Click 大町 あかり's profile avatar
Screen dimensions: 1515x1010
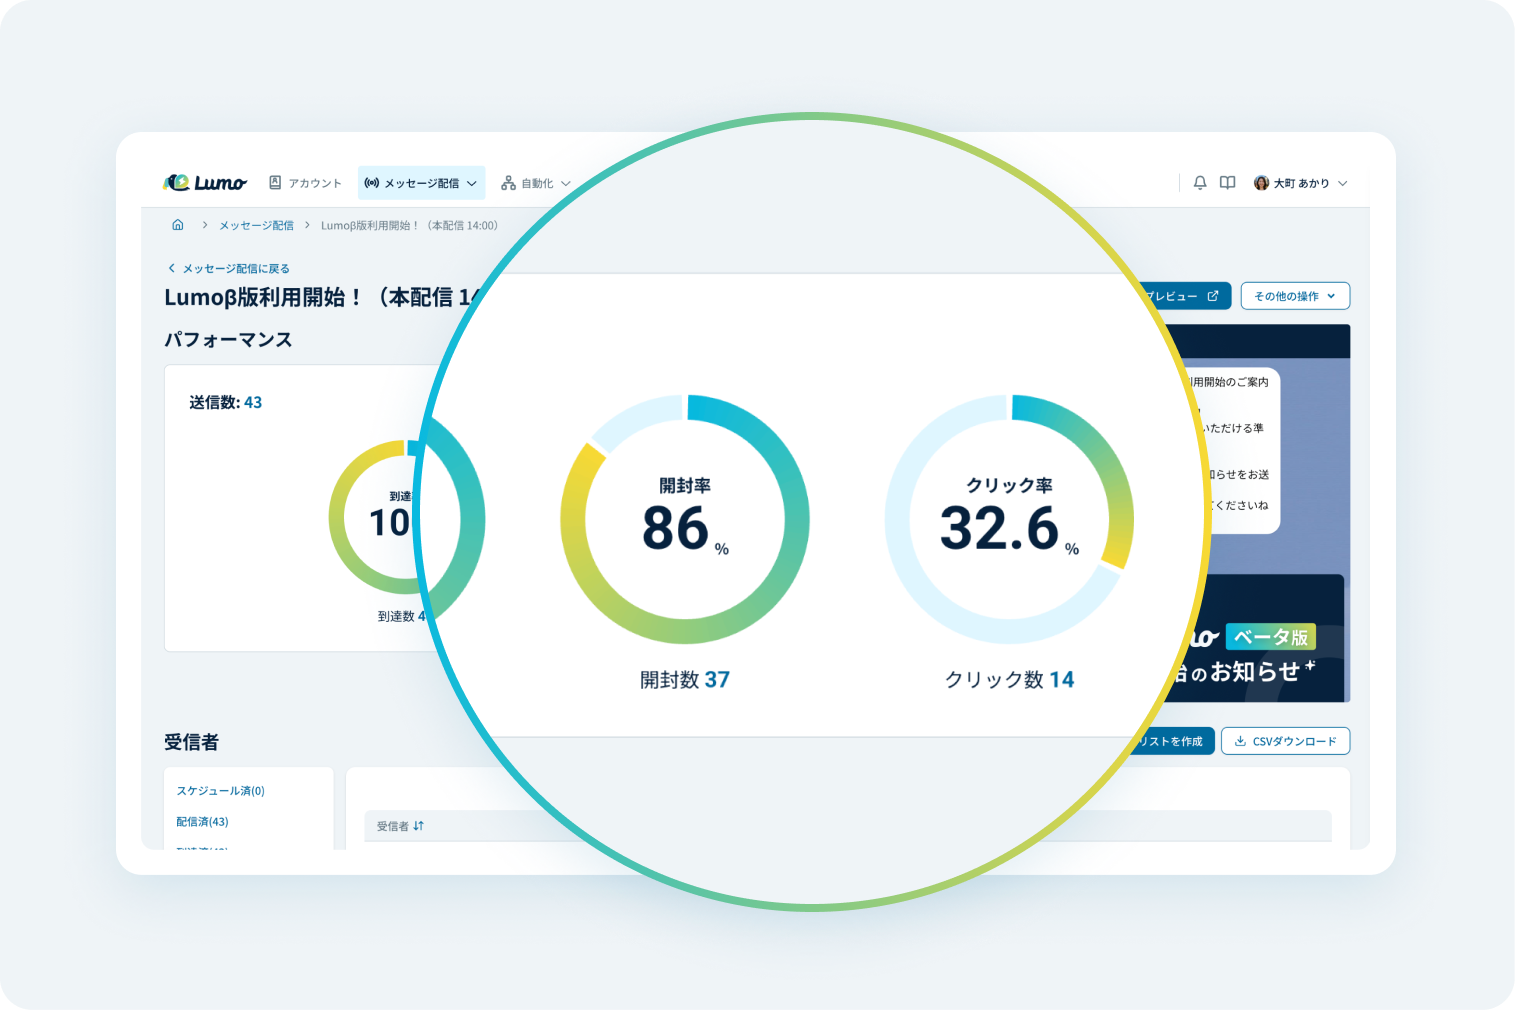coord(1262,182)
